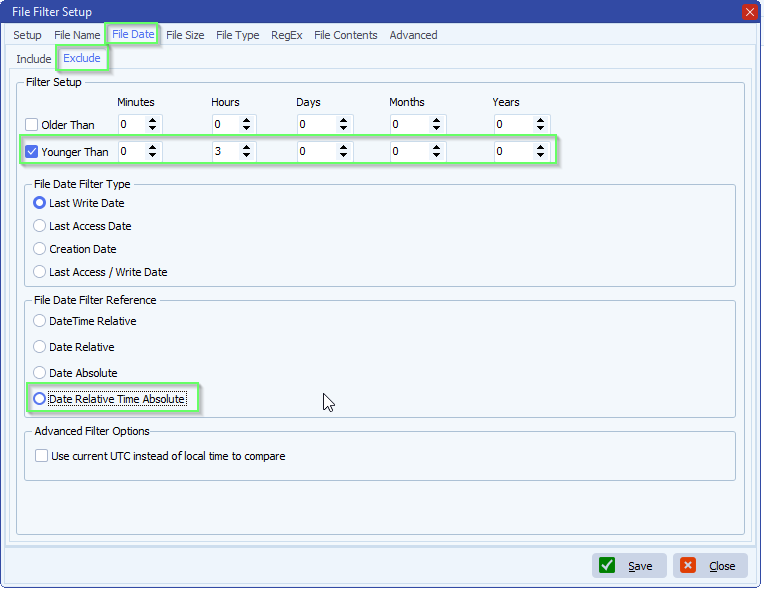The height and width of the screenshot is (592, 764).
Task: Open the Setup tab
Action: click(x=27, y=35)
